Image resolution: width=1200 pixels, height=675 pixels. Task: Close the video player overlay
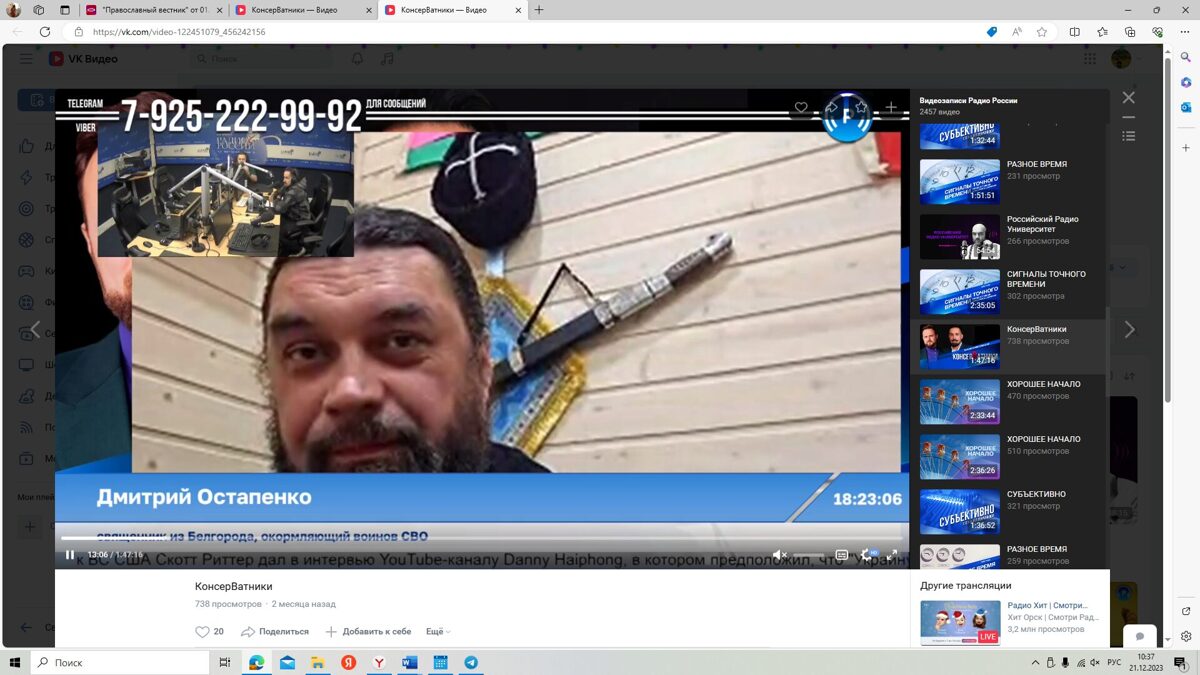(x=1129, y=97)
